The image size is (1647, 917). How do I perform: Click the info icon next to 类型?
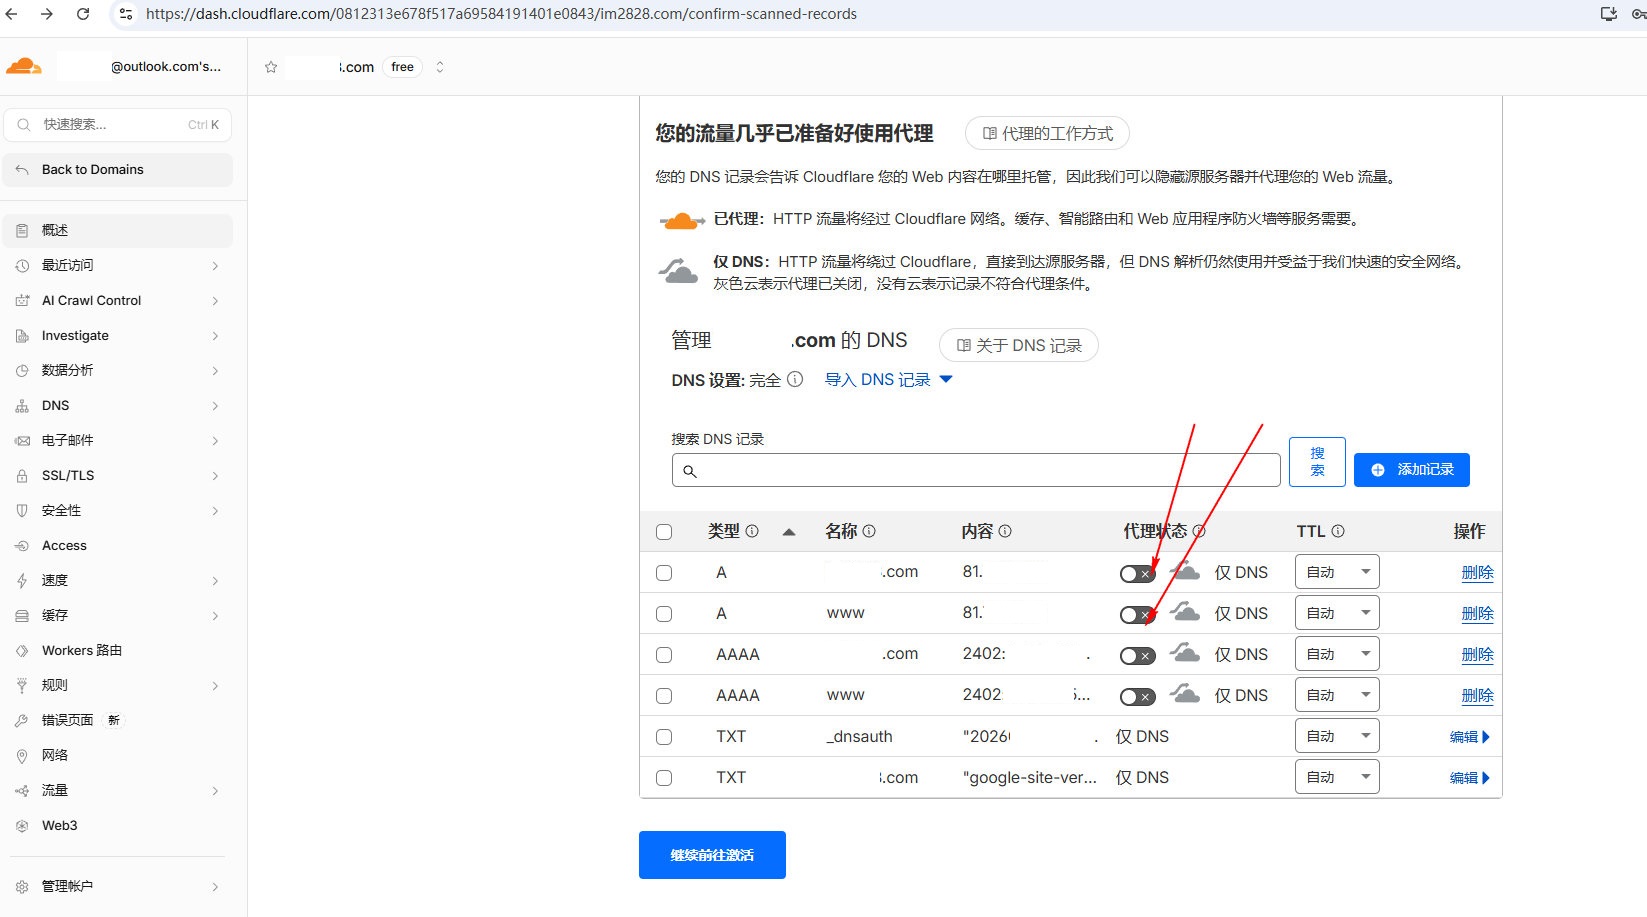(x=752, y=531)
